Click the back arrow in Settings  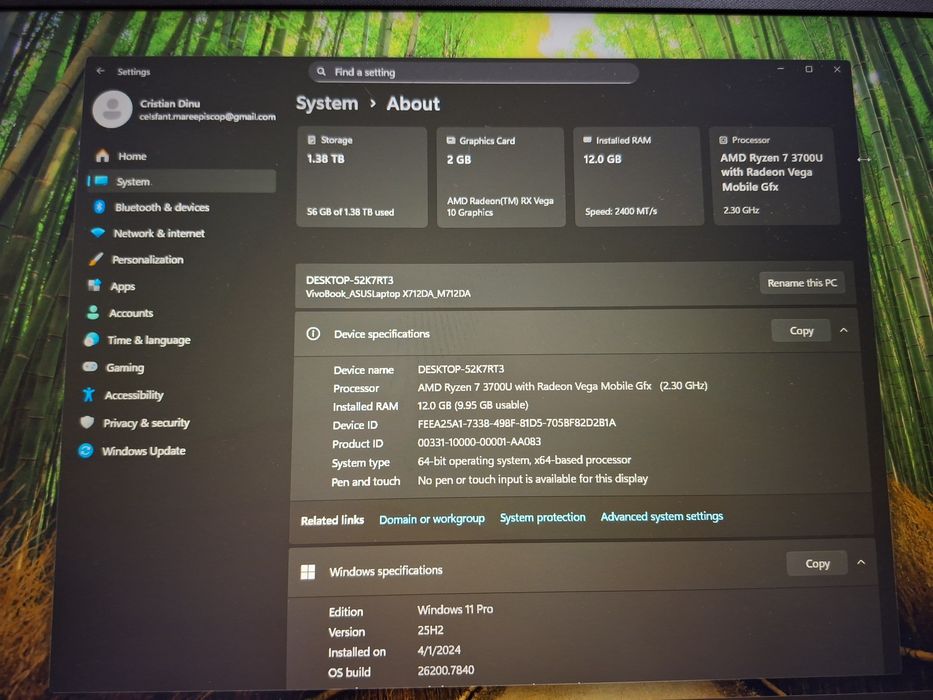(x=101, y=71)
